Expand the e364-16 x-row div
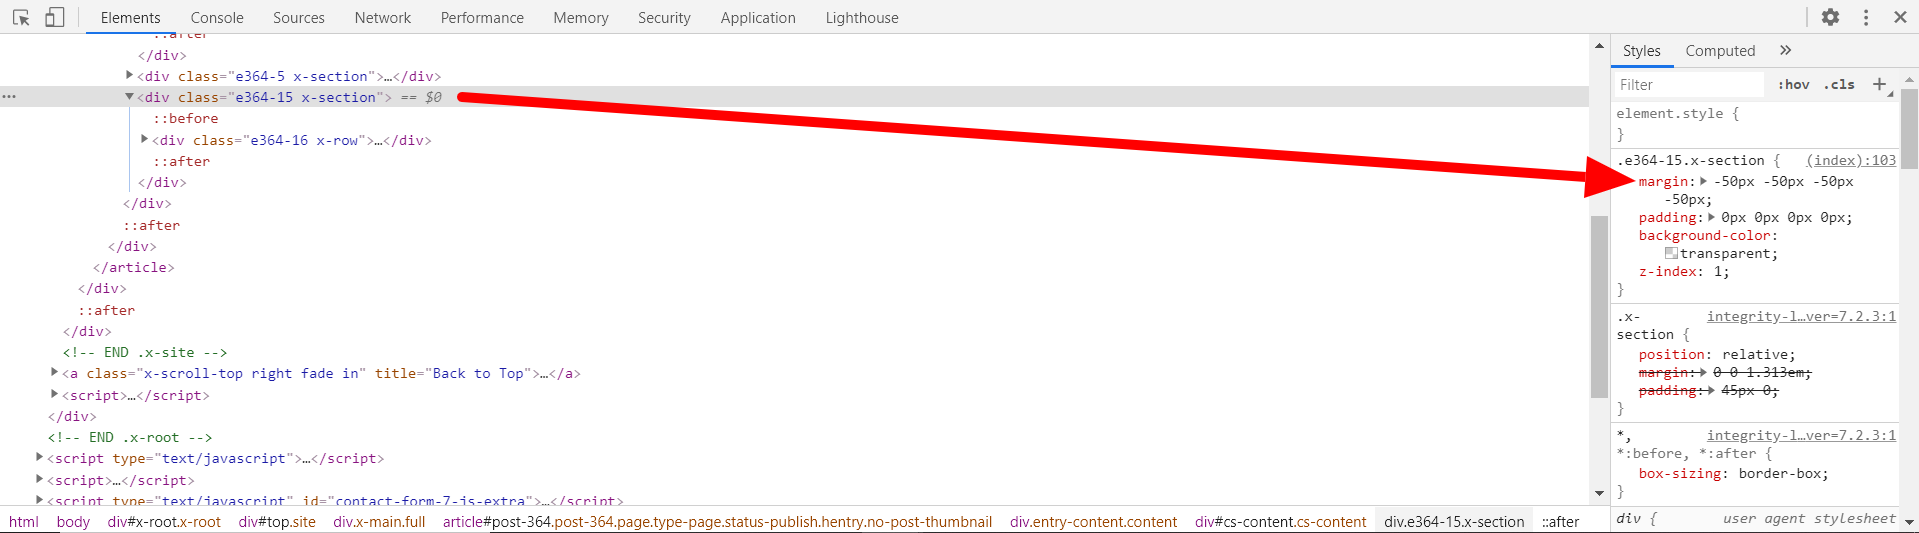Screen dimensions: 1919x533 [144, 139]
